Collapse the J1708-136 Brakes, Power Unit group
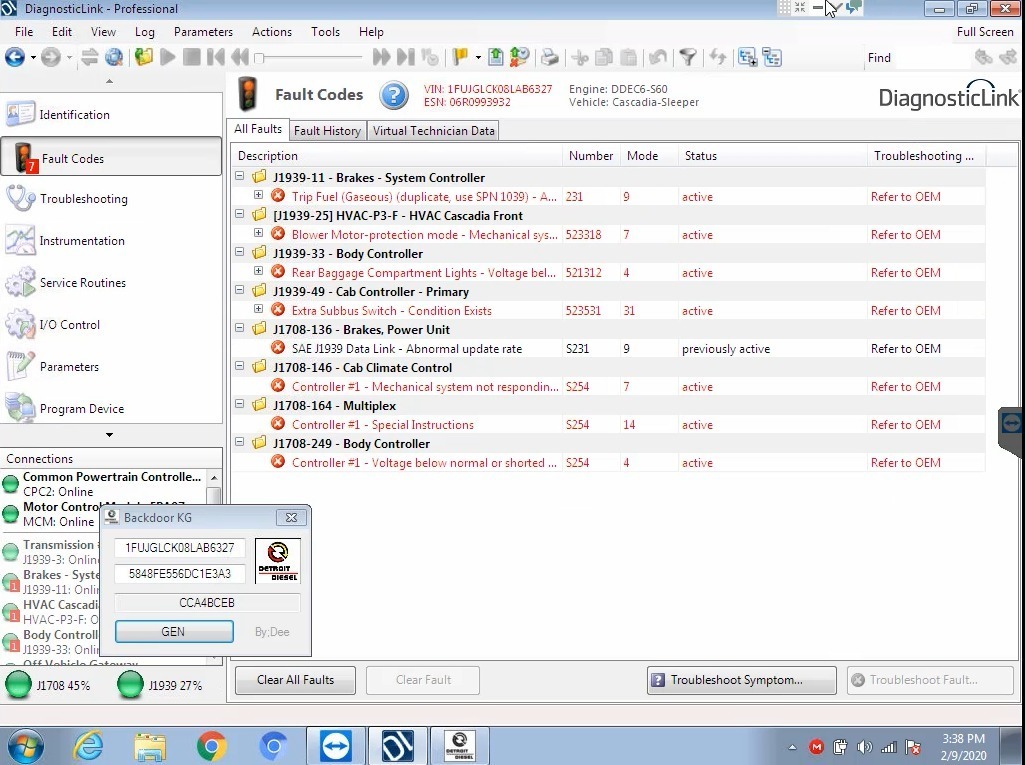Screen dimensions: 1025x765 (240, 328)
